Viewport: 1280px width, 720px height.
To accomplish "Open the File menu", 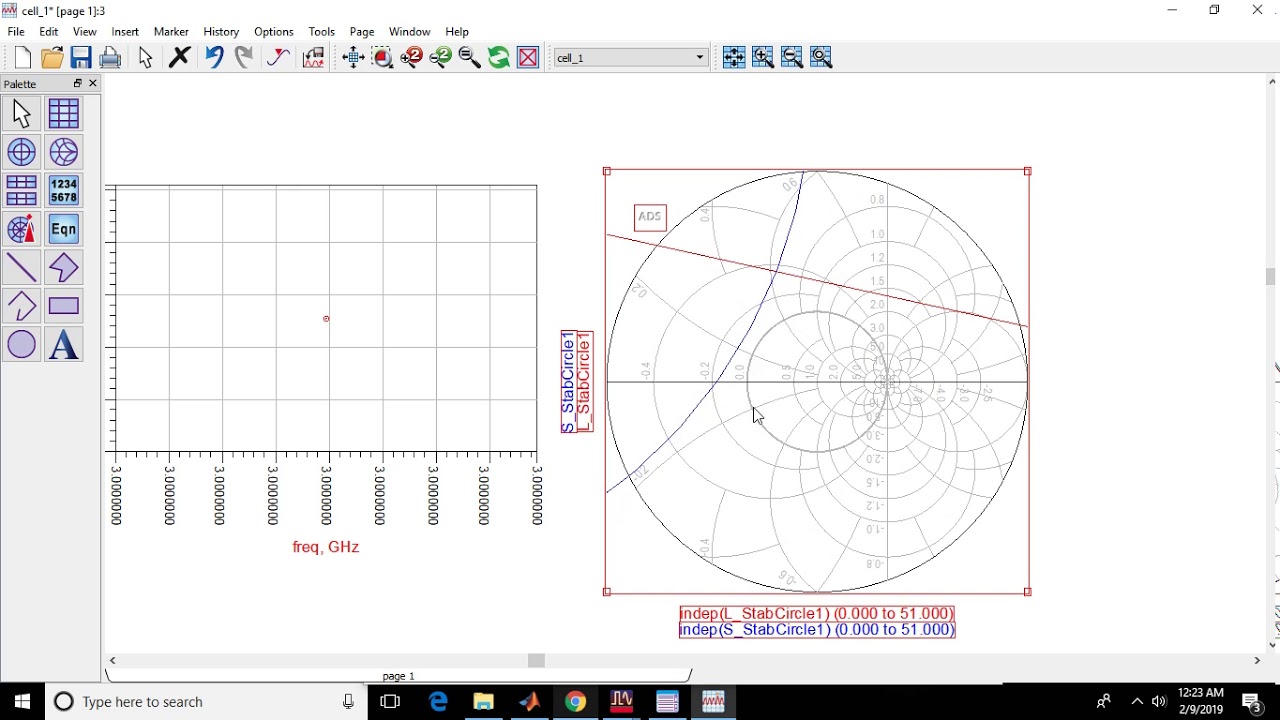I will coord(16,32).
